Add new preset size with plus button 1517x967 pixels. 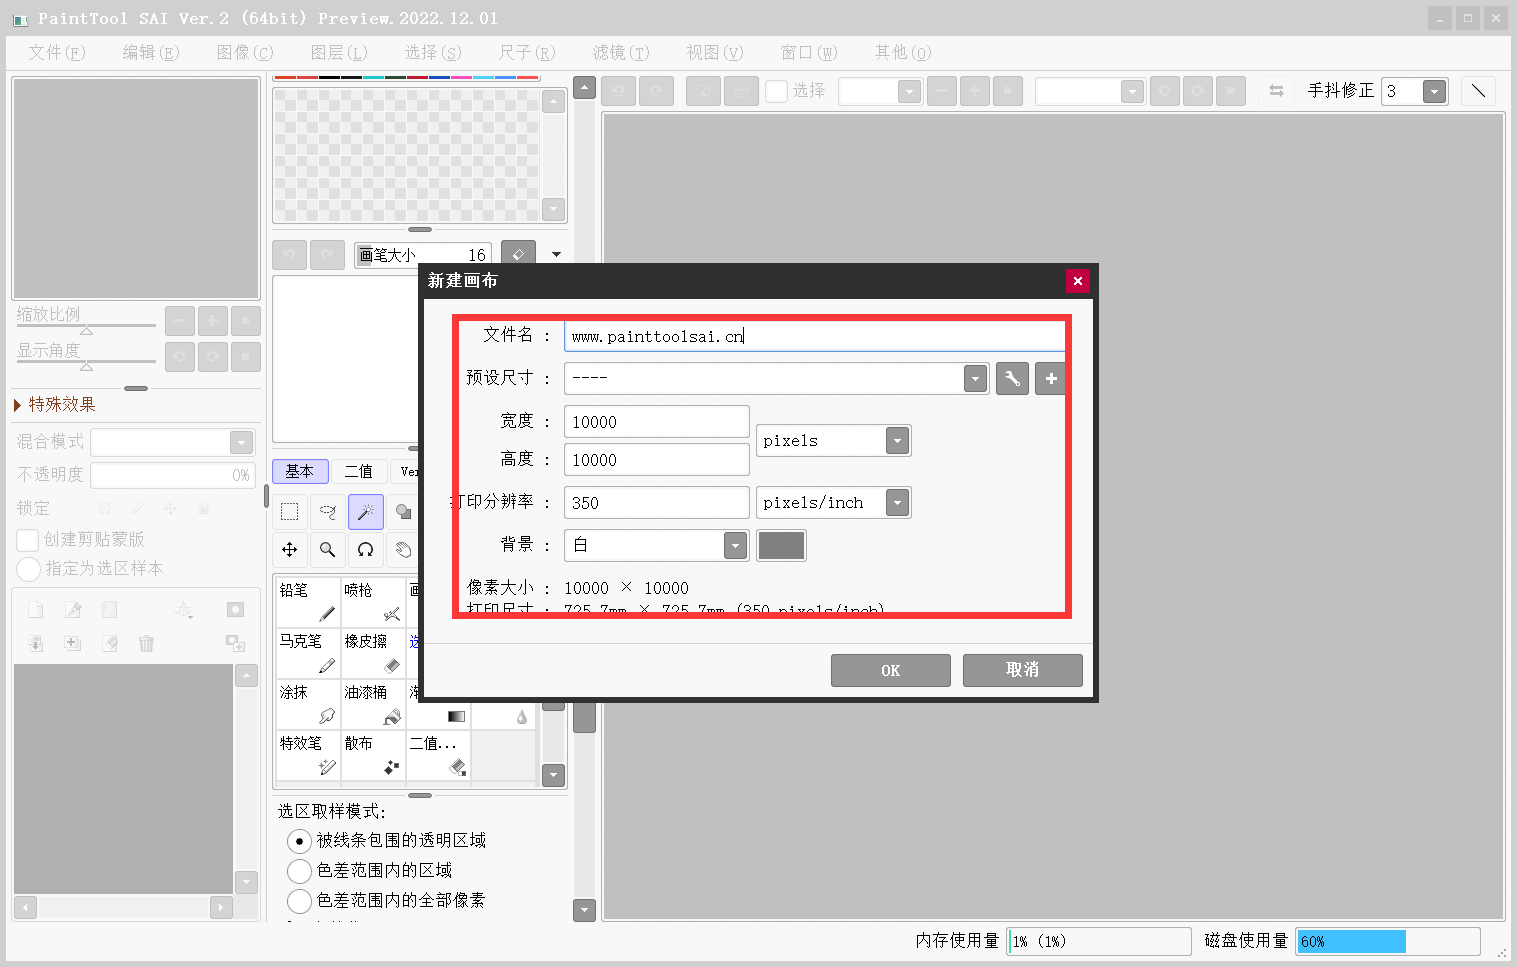tap(1050, 378)
